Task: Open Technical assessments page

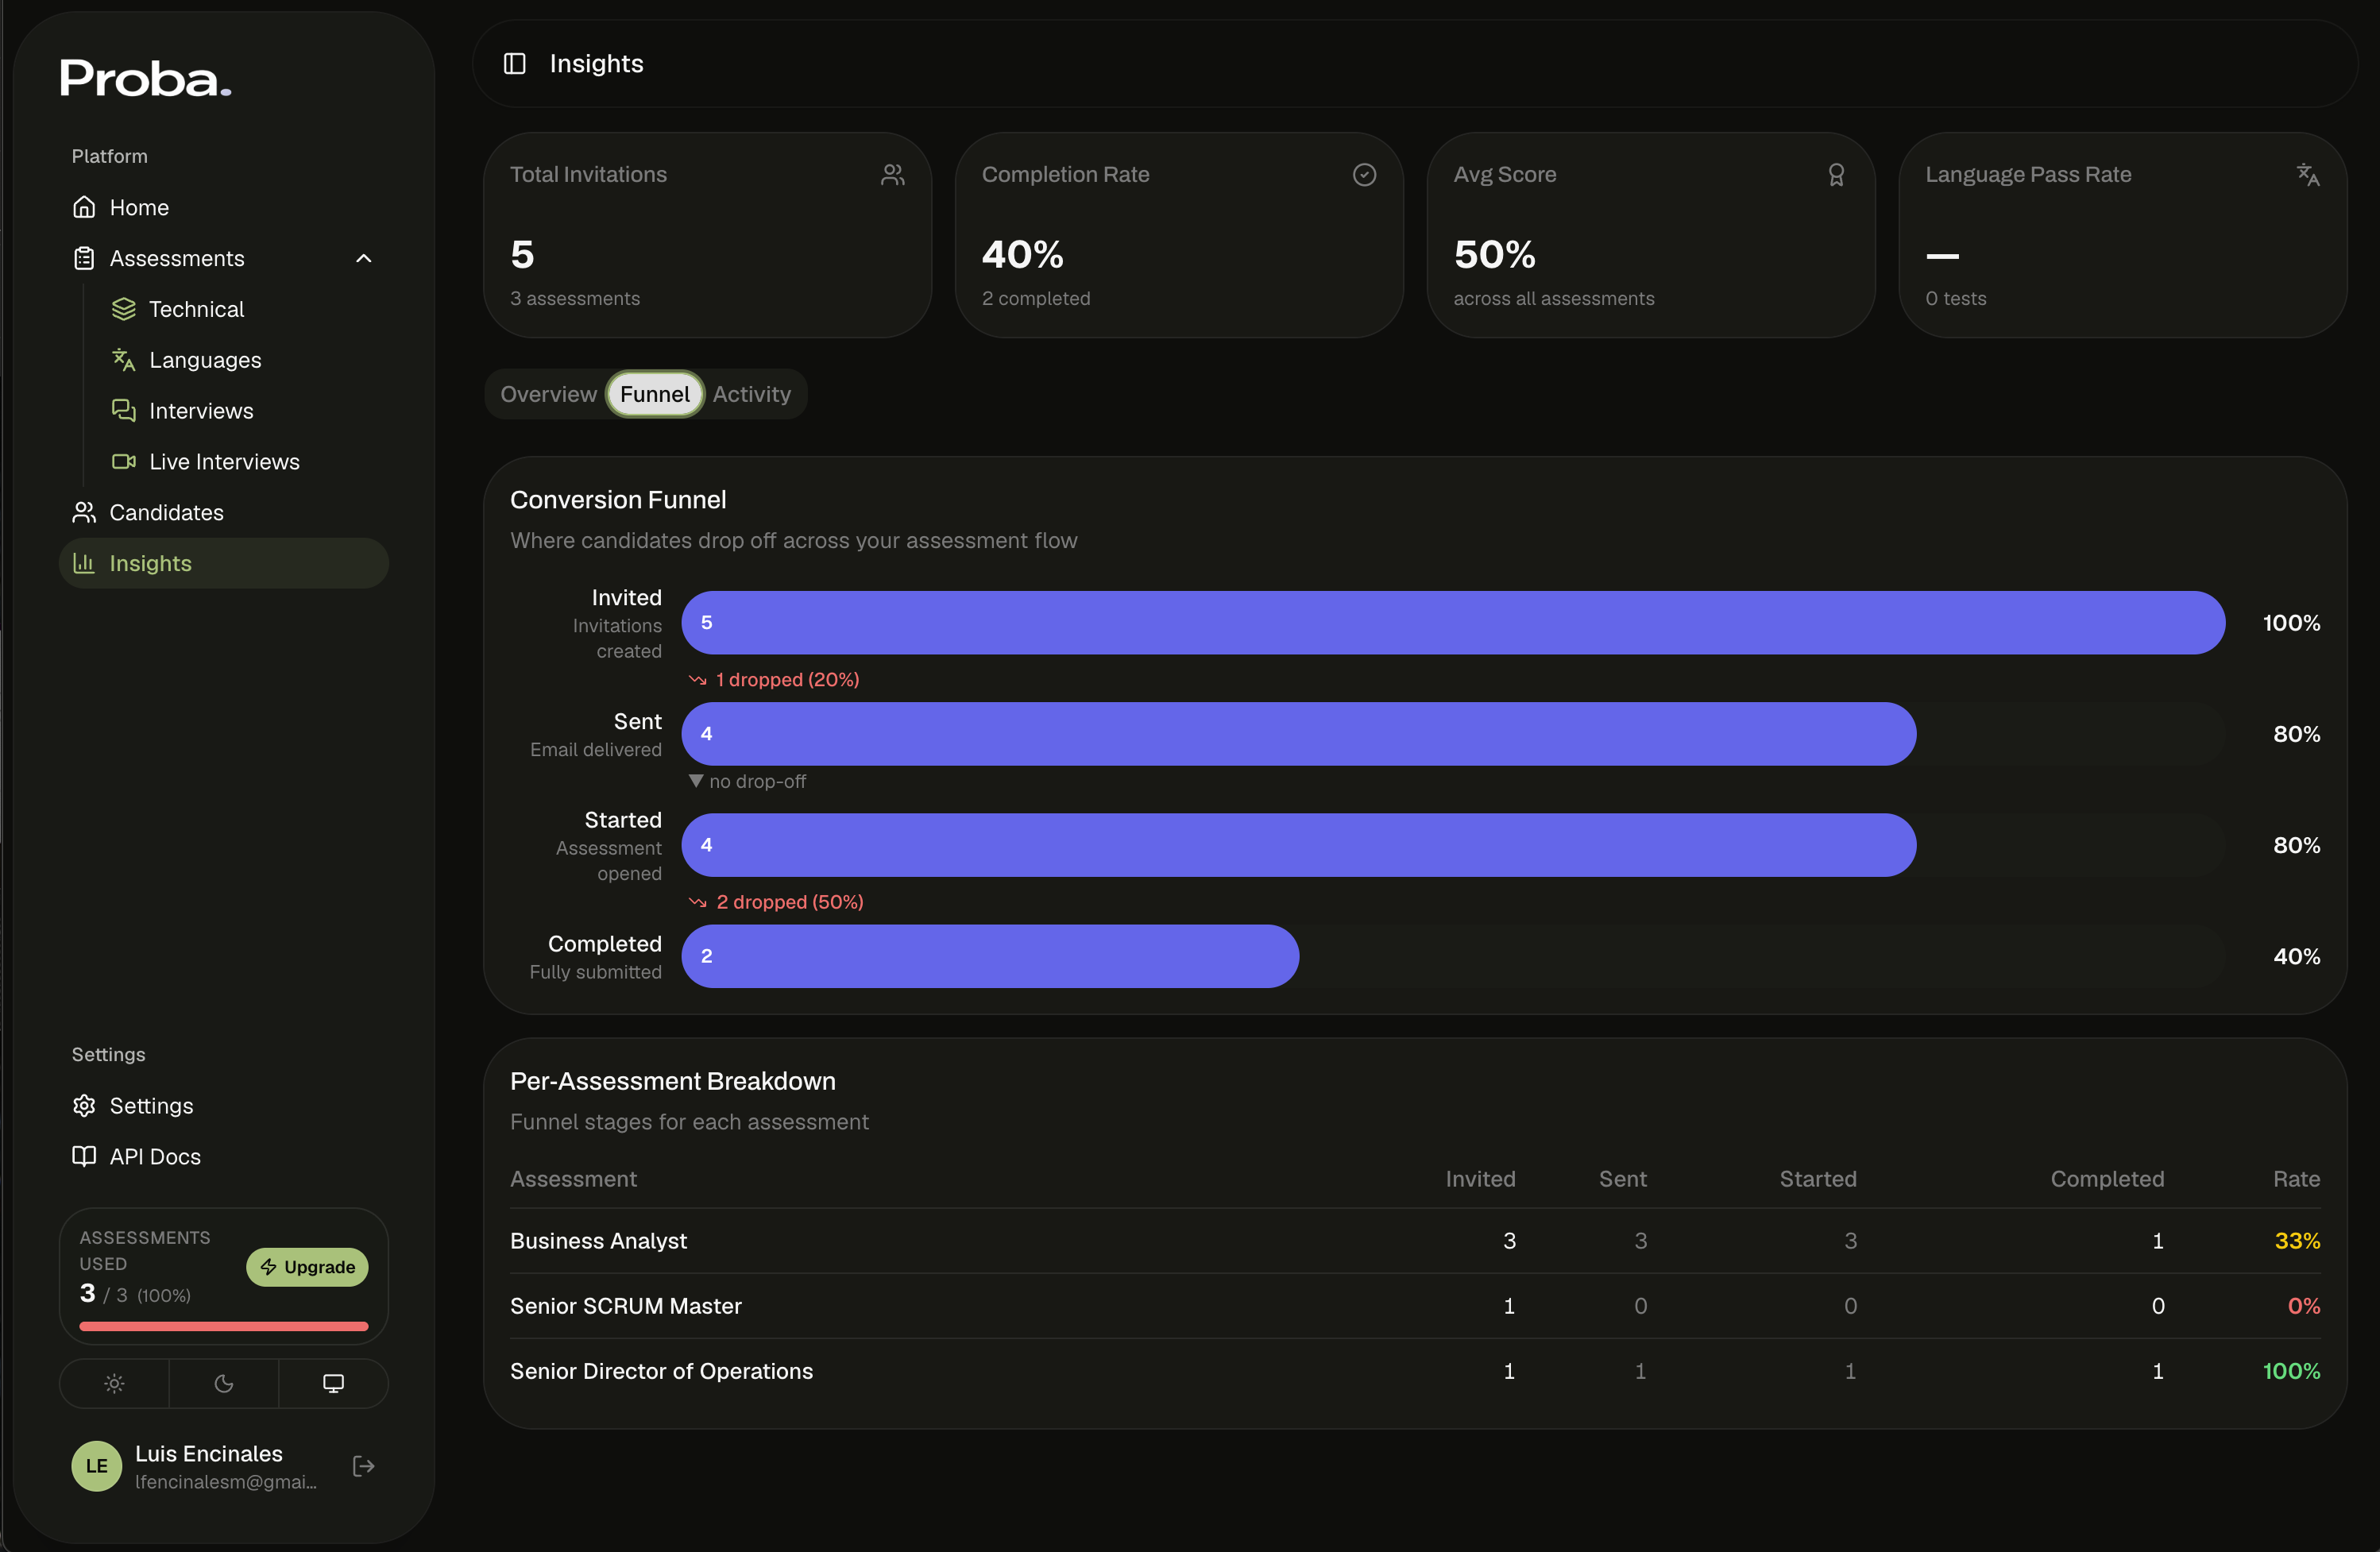Action: point(244,309)
